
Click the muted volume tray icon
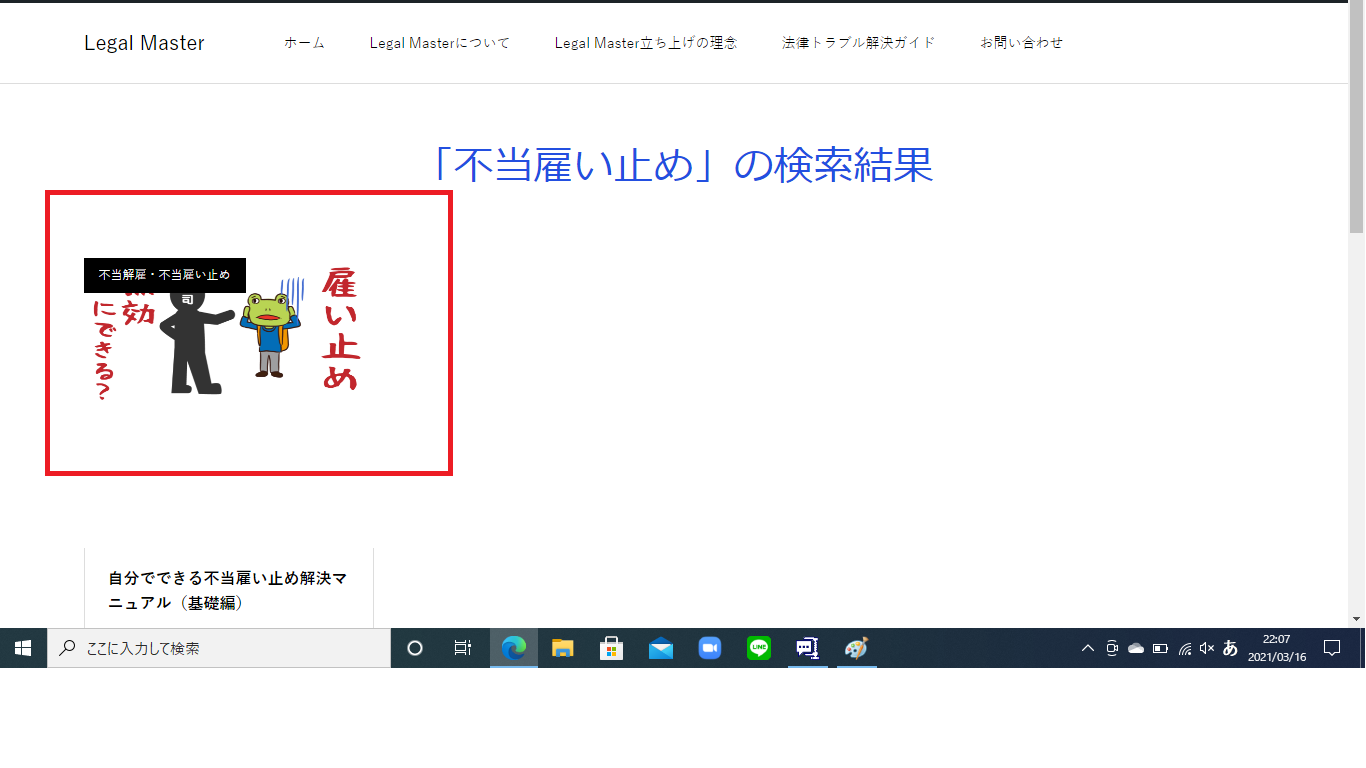coord(1207,648)
